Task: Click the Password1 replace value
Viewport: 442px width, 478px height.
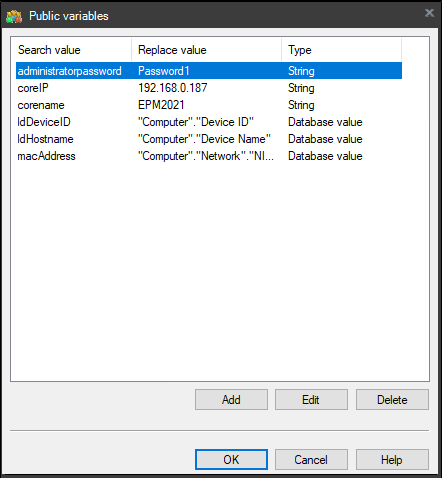Action: click(164, 71)
